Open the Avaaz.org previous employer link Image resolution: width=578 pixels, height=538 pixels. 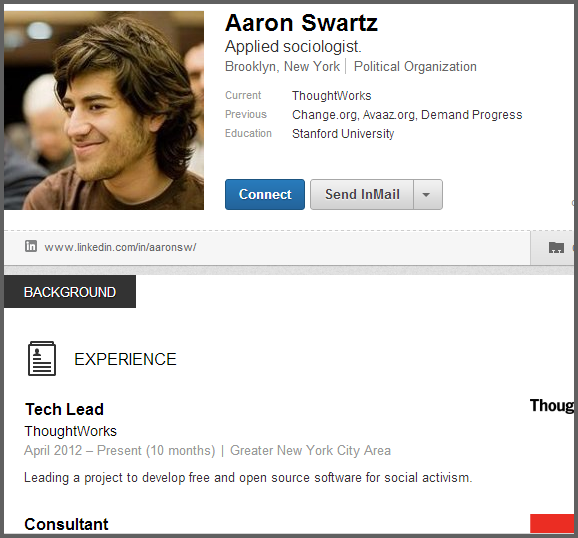390,115
